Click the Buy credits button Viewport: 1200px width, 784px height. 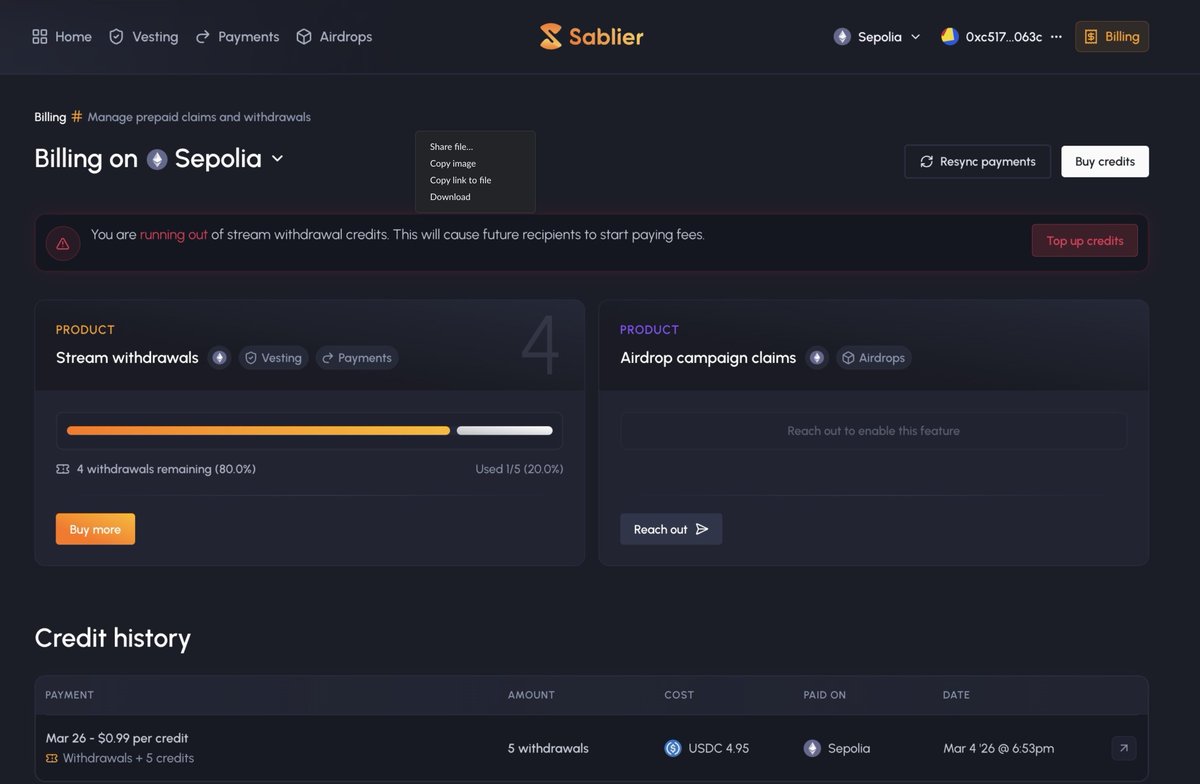(1105, 162)
